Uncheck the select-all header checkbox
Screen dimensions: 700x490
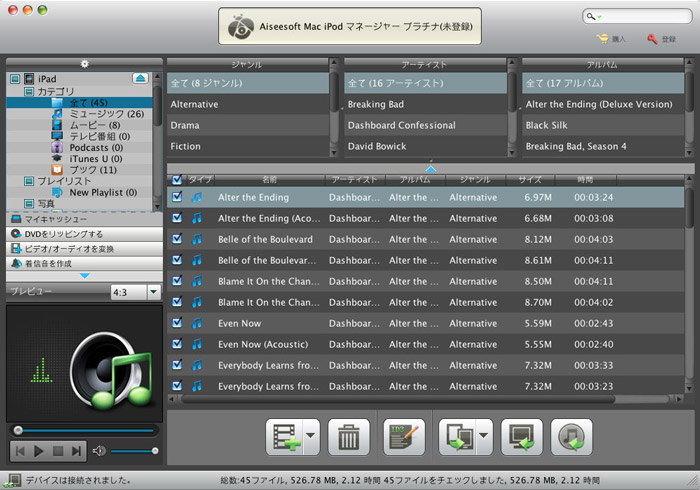(177, 180)
